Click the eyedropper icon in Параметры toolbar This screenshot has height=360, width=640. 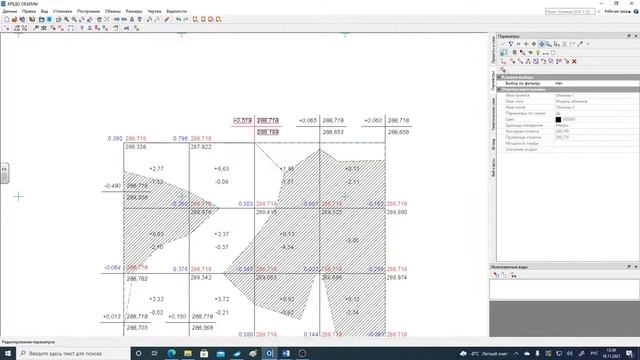click(580, 44)
